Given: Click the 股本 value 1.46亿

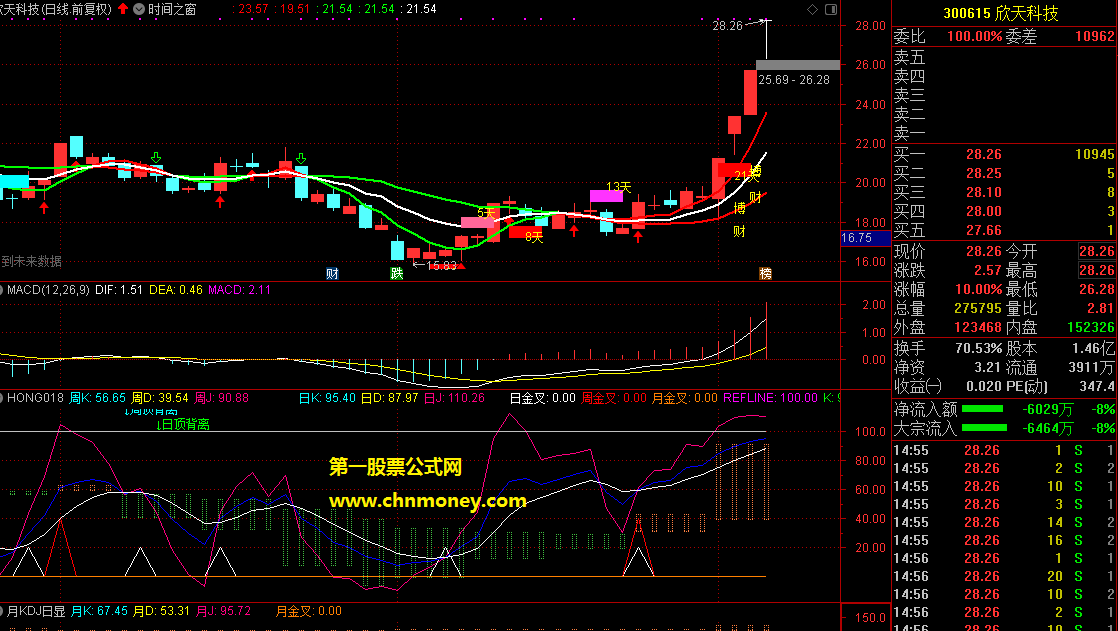Looking at the screenshot, I should tap(1092, 349).
